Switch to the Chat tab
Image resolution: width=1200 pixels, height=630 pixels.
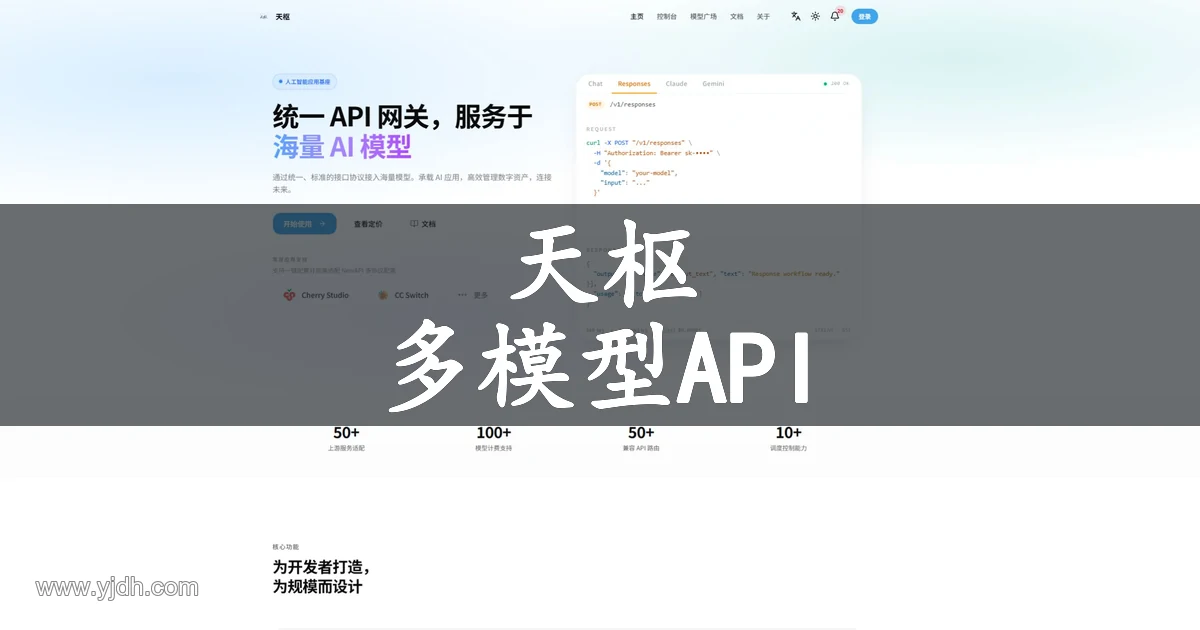click(595, 84)
